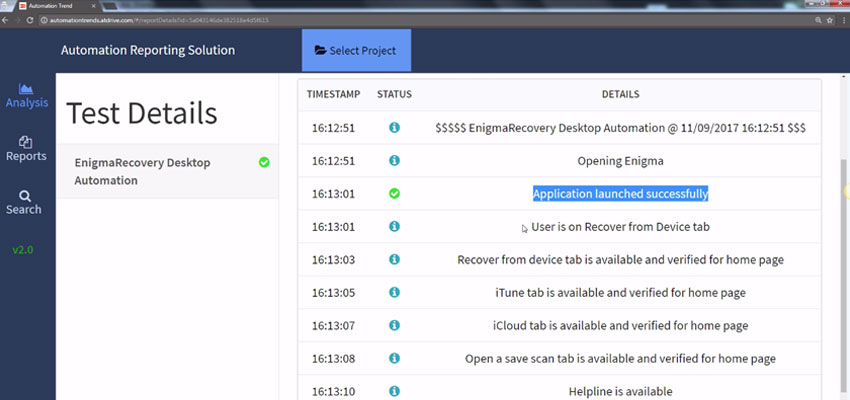Image resolution: width=850 pixels, height=400 pixels.
Task: Click info icon for $$$$$ EnigmaRecovery row
Action: (395, 127)
